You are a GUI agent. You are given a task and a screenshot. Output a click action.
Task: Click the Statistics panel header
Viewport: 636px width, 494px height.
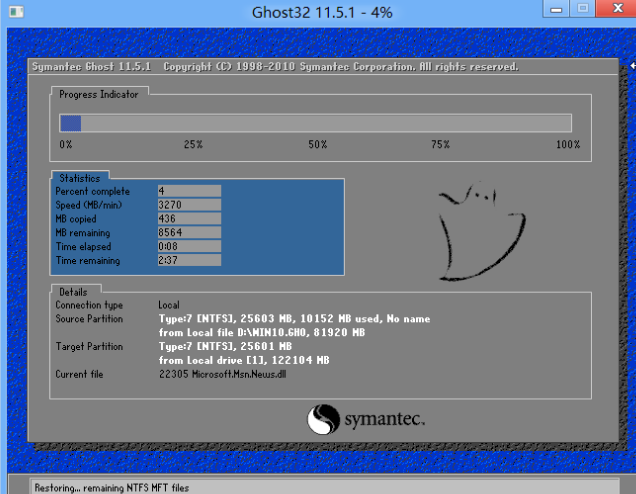79,178
